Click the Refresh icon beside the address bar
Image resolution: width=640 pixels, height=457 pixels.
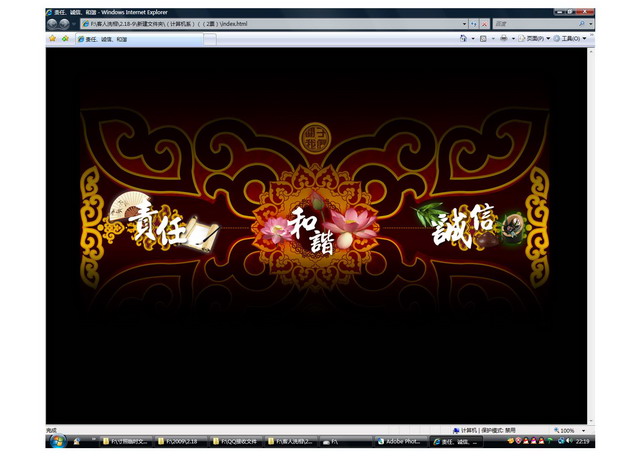coord(473,22)
